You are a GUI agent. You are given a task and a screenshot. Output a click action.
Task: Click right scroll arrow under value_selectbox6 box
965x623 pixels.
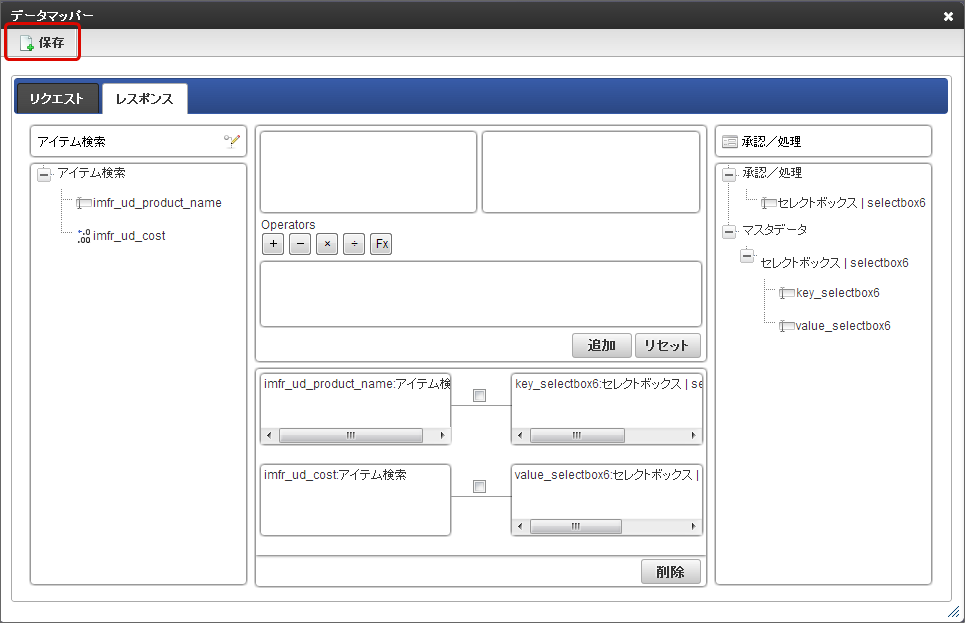pyautogui.click(x=693, y=526)
